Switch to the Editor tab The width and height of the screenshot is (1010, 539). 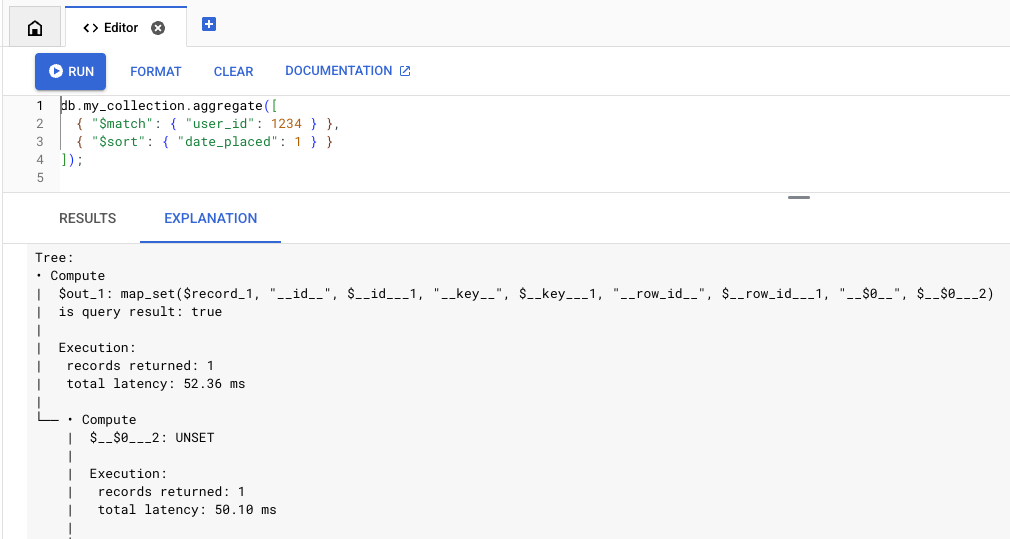point(111,28)
